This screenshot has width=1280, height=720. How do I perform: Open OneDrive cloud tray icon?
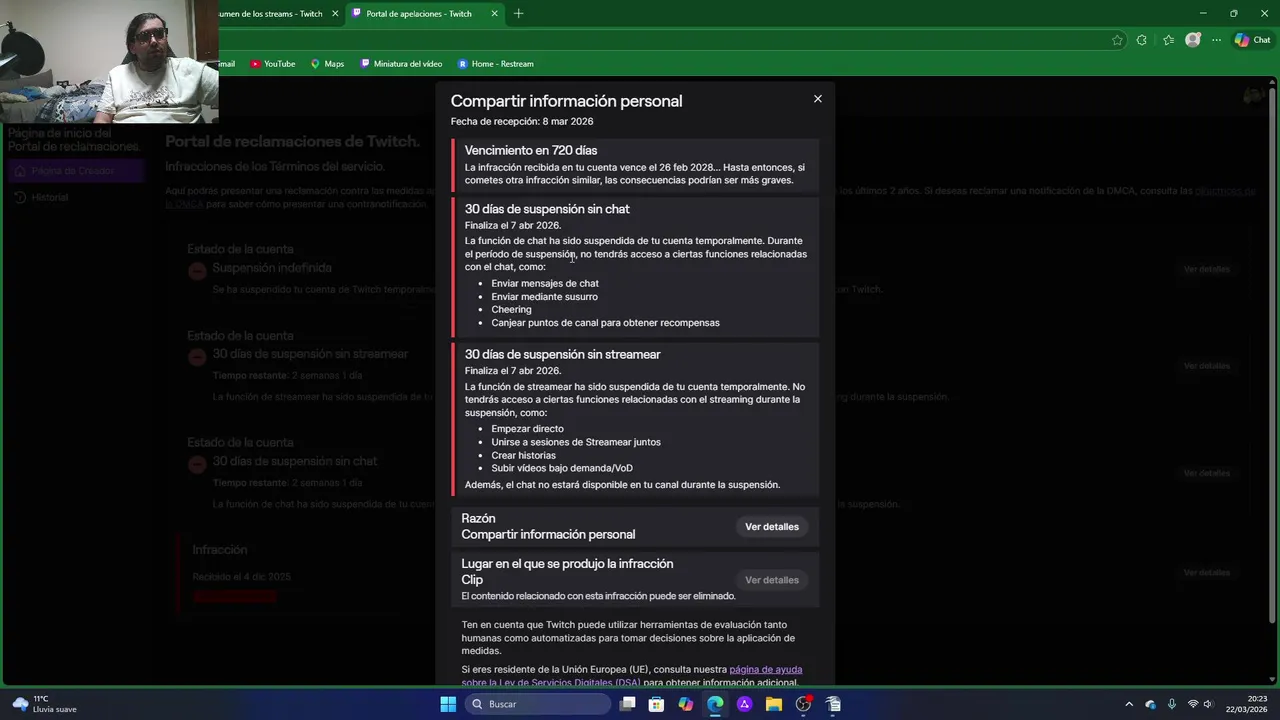pos(1150,704)
